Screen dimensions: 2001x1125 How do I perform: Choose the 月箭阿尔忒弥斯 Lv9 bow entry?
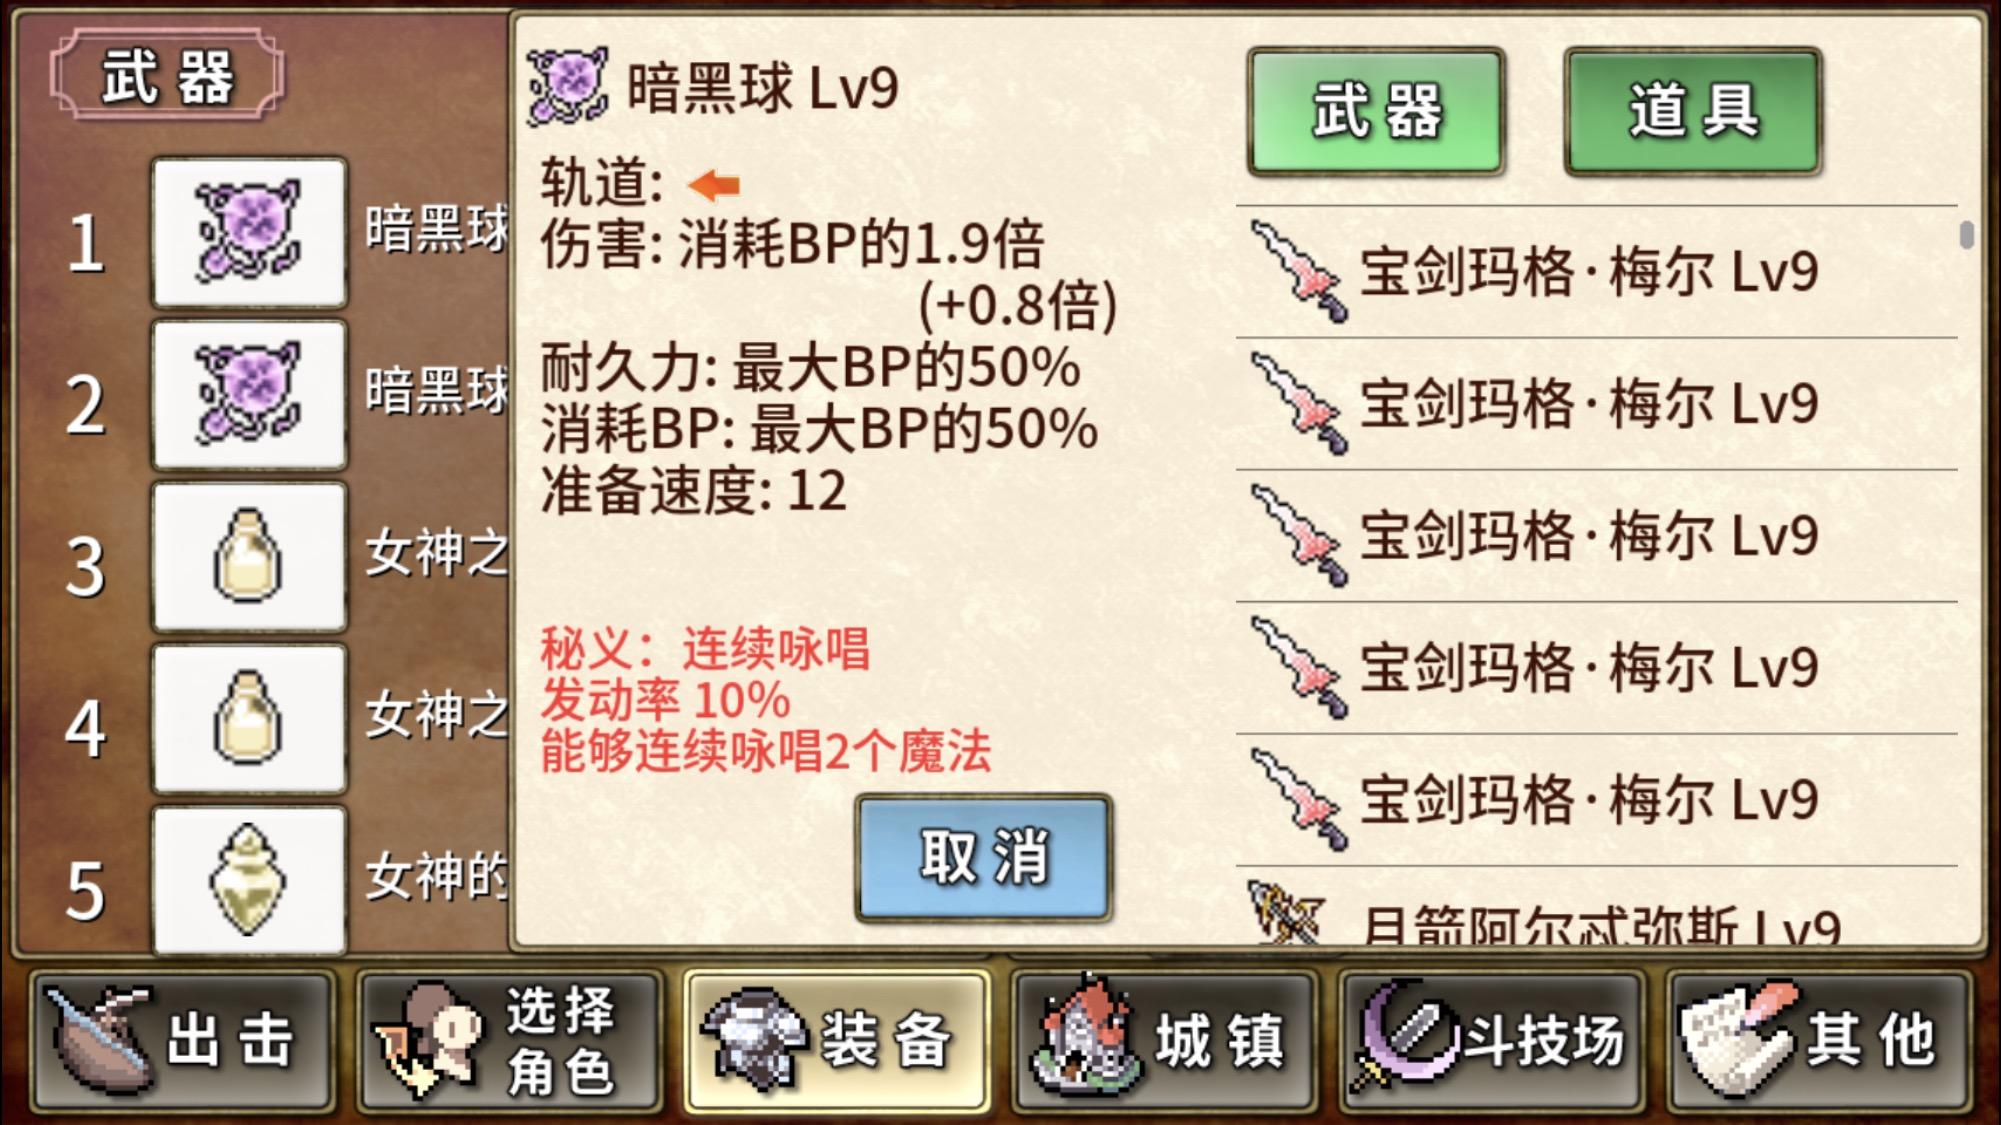[1597, 908]
